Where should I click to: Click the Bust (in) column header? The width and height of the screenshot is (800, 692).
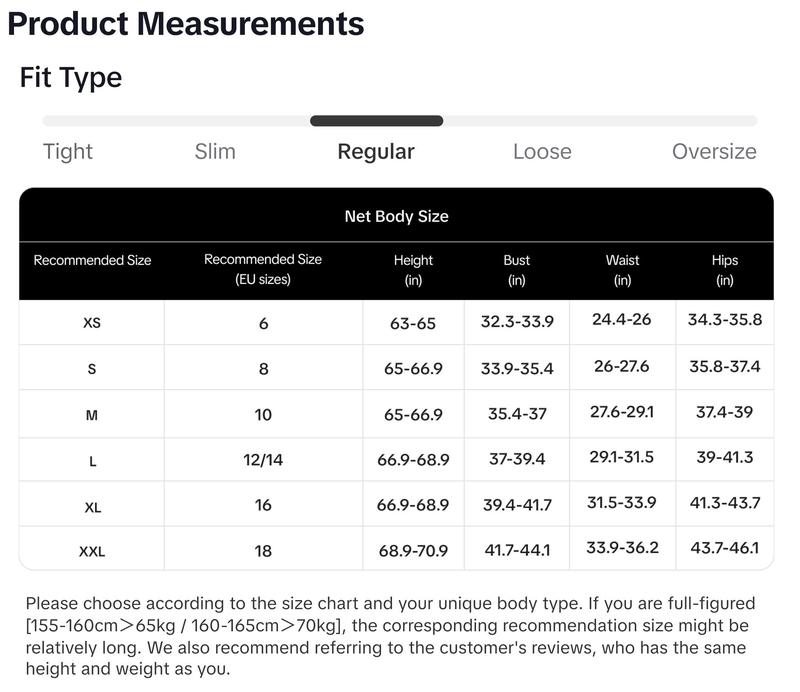click(x=517, y=270)
